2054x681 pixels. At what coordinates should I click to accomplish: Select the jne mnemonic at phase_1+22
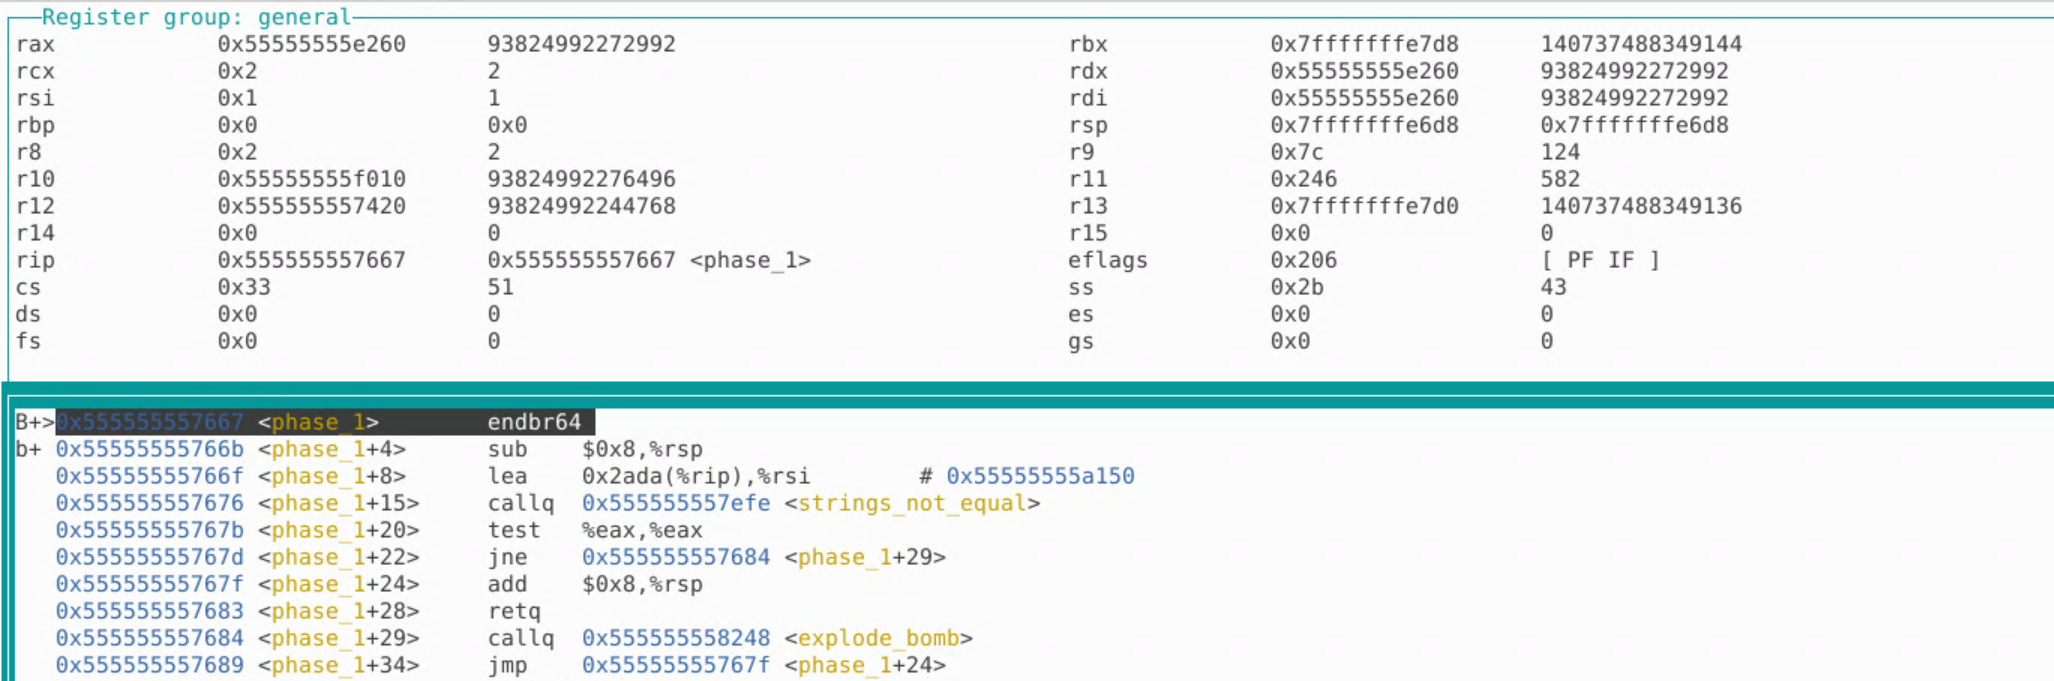tap(507, 557)
